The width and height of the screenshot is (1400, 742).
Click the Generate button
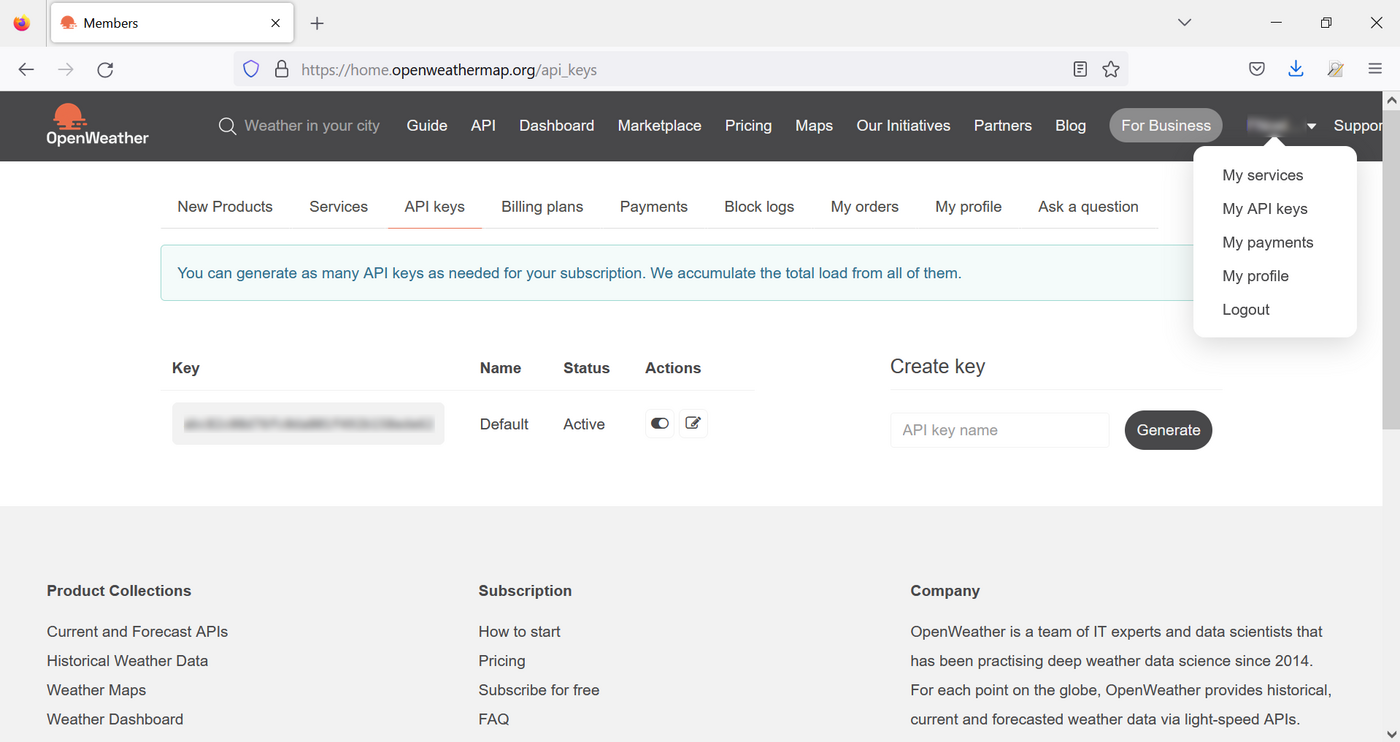[x=1167, y=429]
